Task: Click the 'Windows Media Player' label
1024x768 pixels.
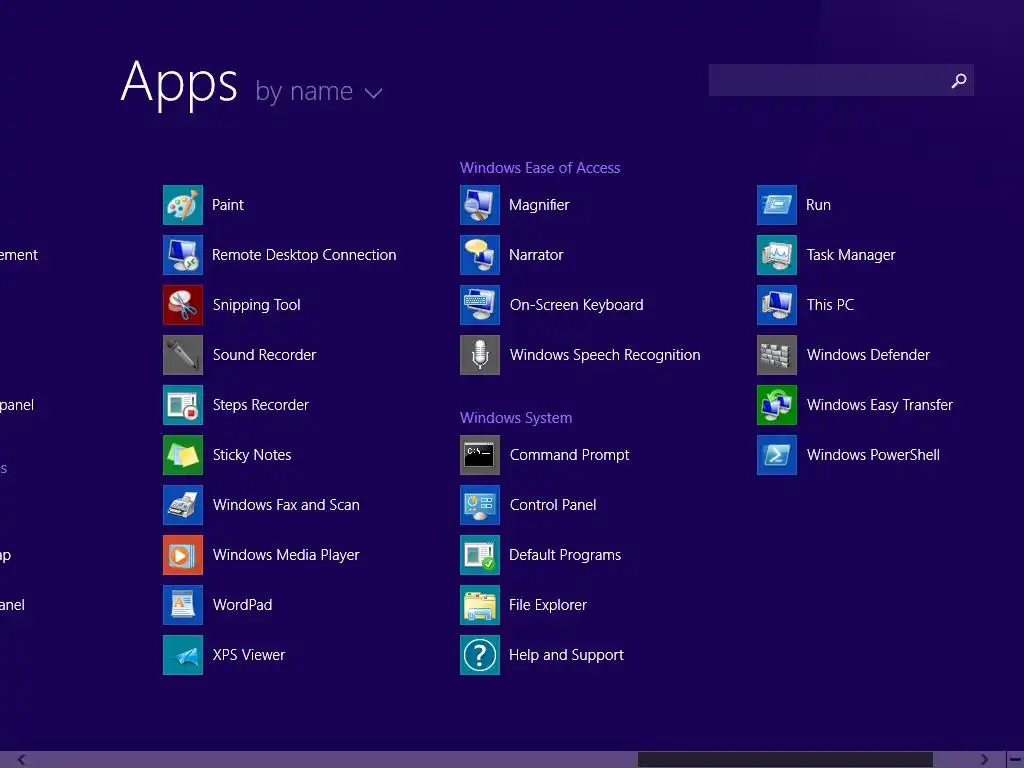Action: [286, 555]
